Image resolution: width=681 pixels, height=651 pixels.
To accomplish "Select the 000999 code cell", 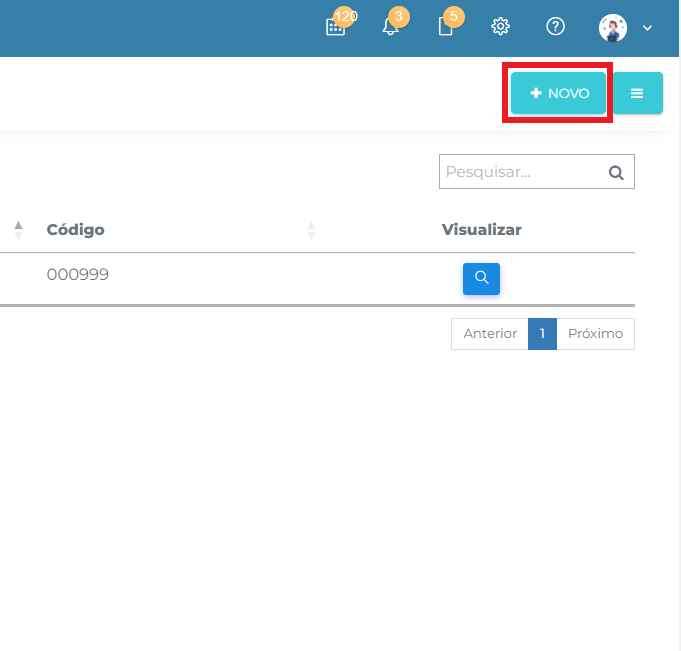I will (x=78, y=274).
